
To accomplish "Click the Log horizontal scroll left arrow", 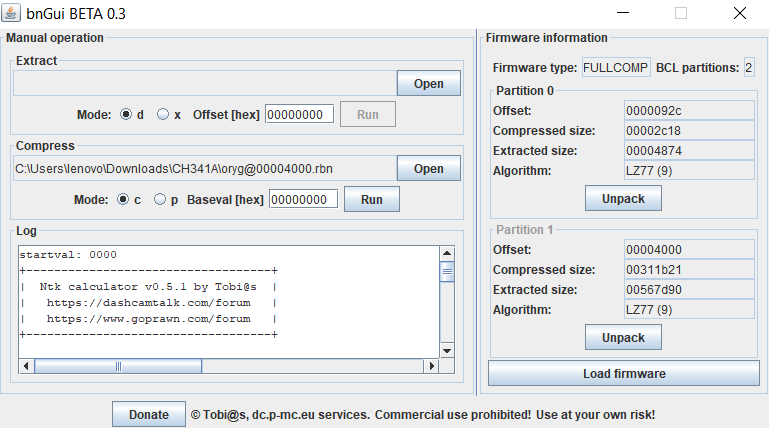I will pyautogui.click(x=25, y=366).
